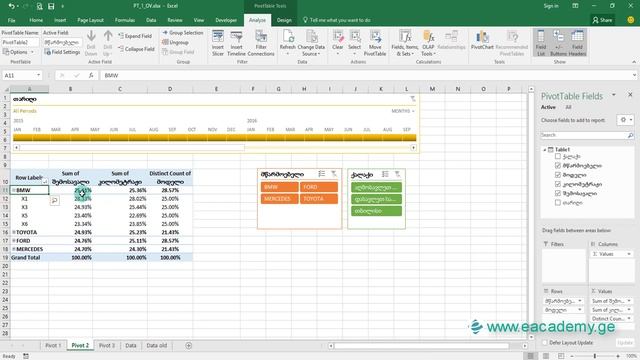
Task: Uncheck the მწარმოებელი field checkbox
Action: click(558, 166)
